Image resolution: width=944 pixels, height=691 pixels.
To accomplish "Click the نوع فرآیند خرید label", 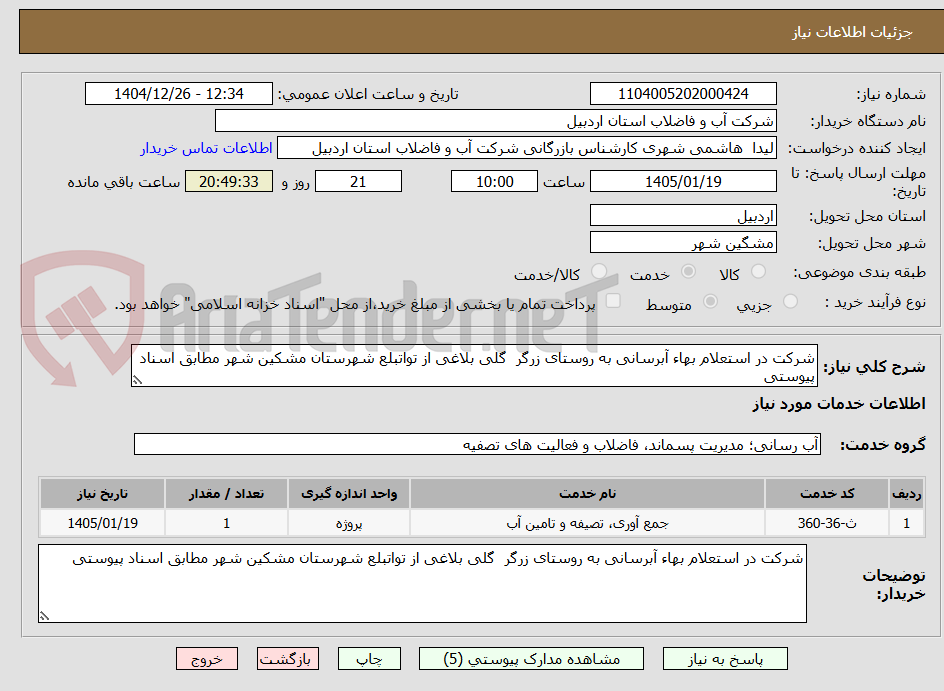I will click(875, 302).
